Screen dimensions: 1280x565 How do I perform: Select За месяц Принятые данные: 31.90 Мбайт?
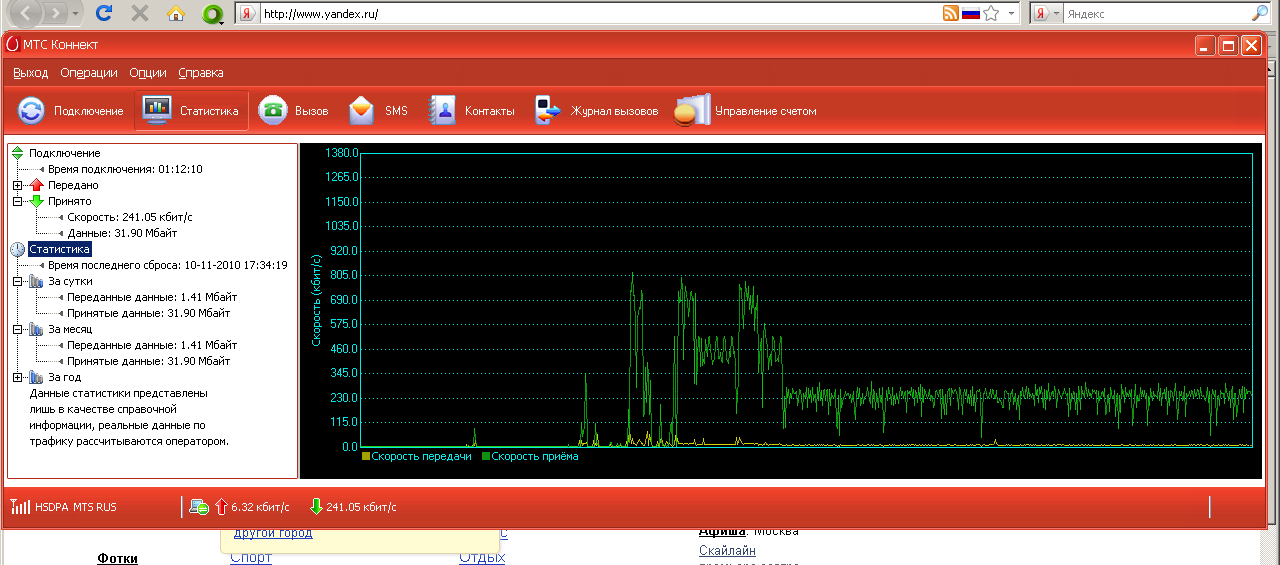click(148, 361)
